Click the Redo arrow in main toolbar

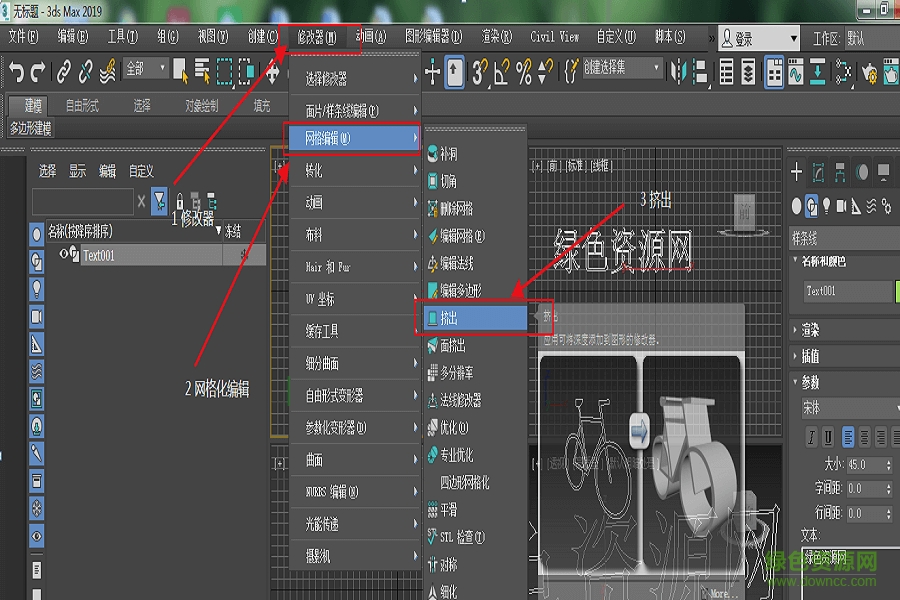tap(38, 70)
